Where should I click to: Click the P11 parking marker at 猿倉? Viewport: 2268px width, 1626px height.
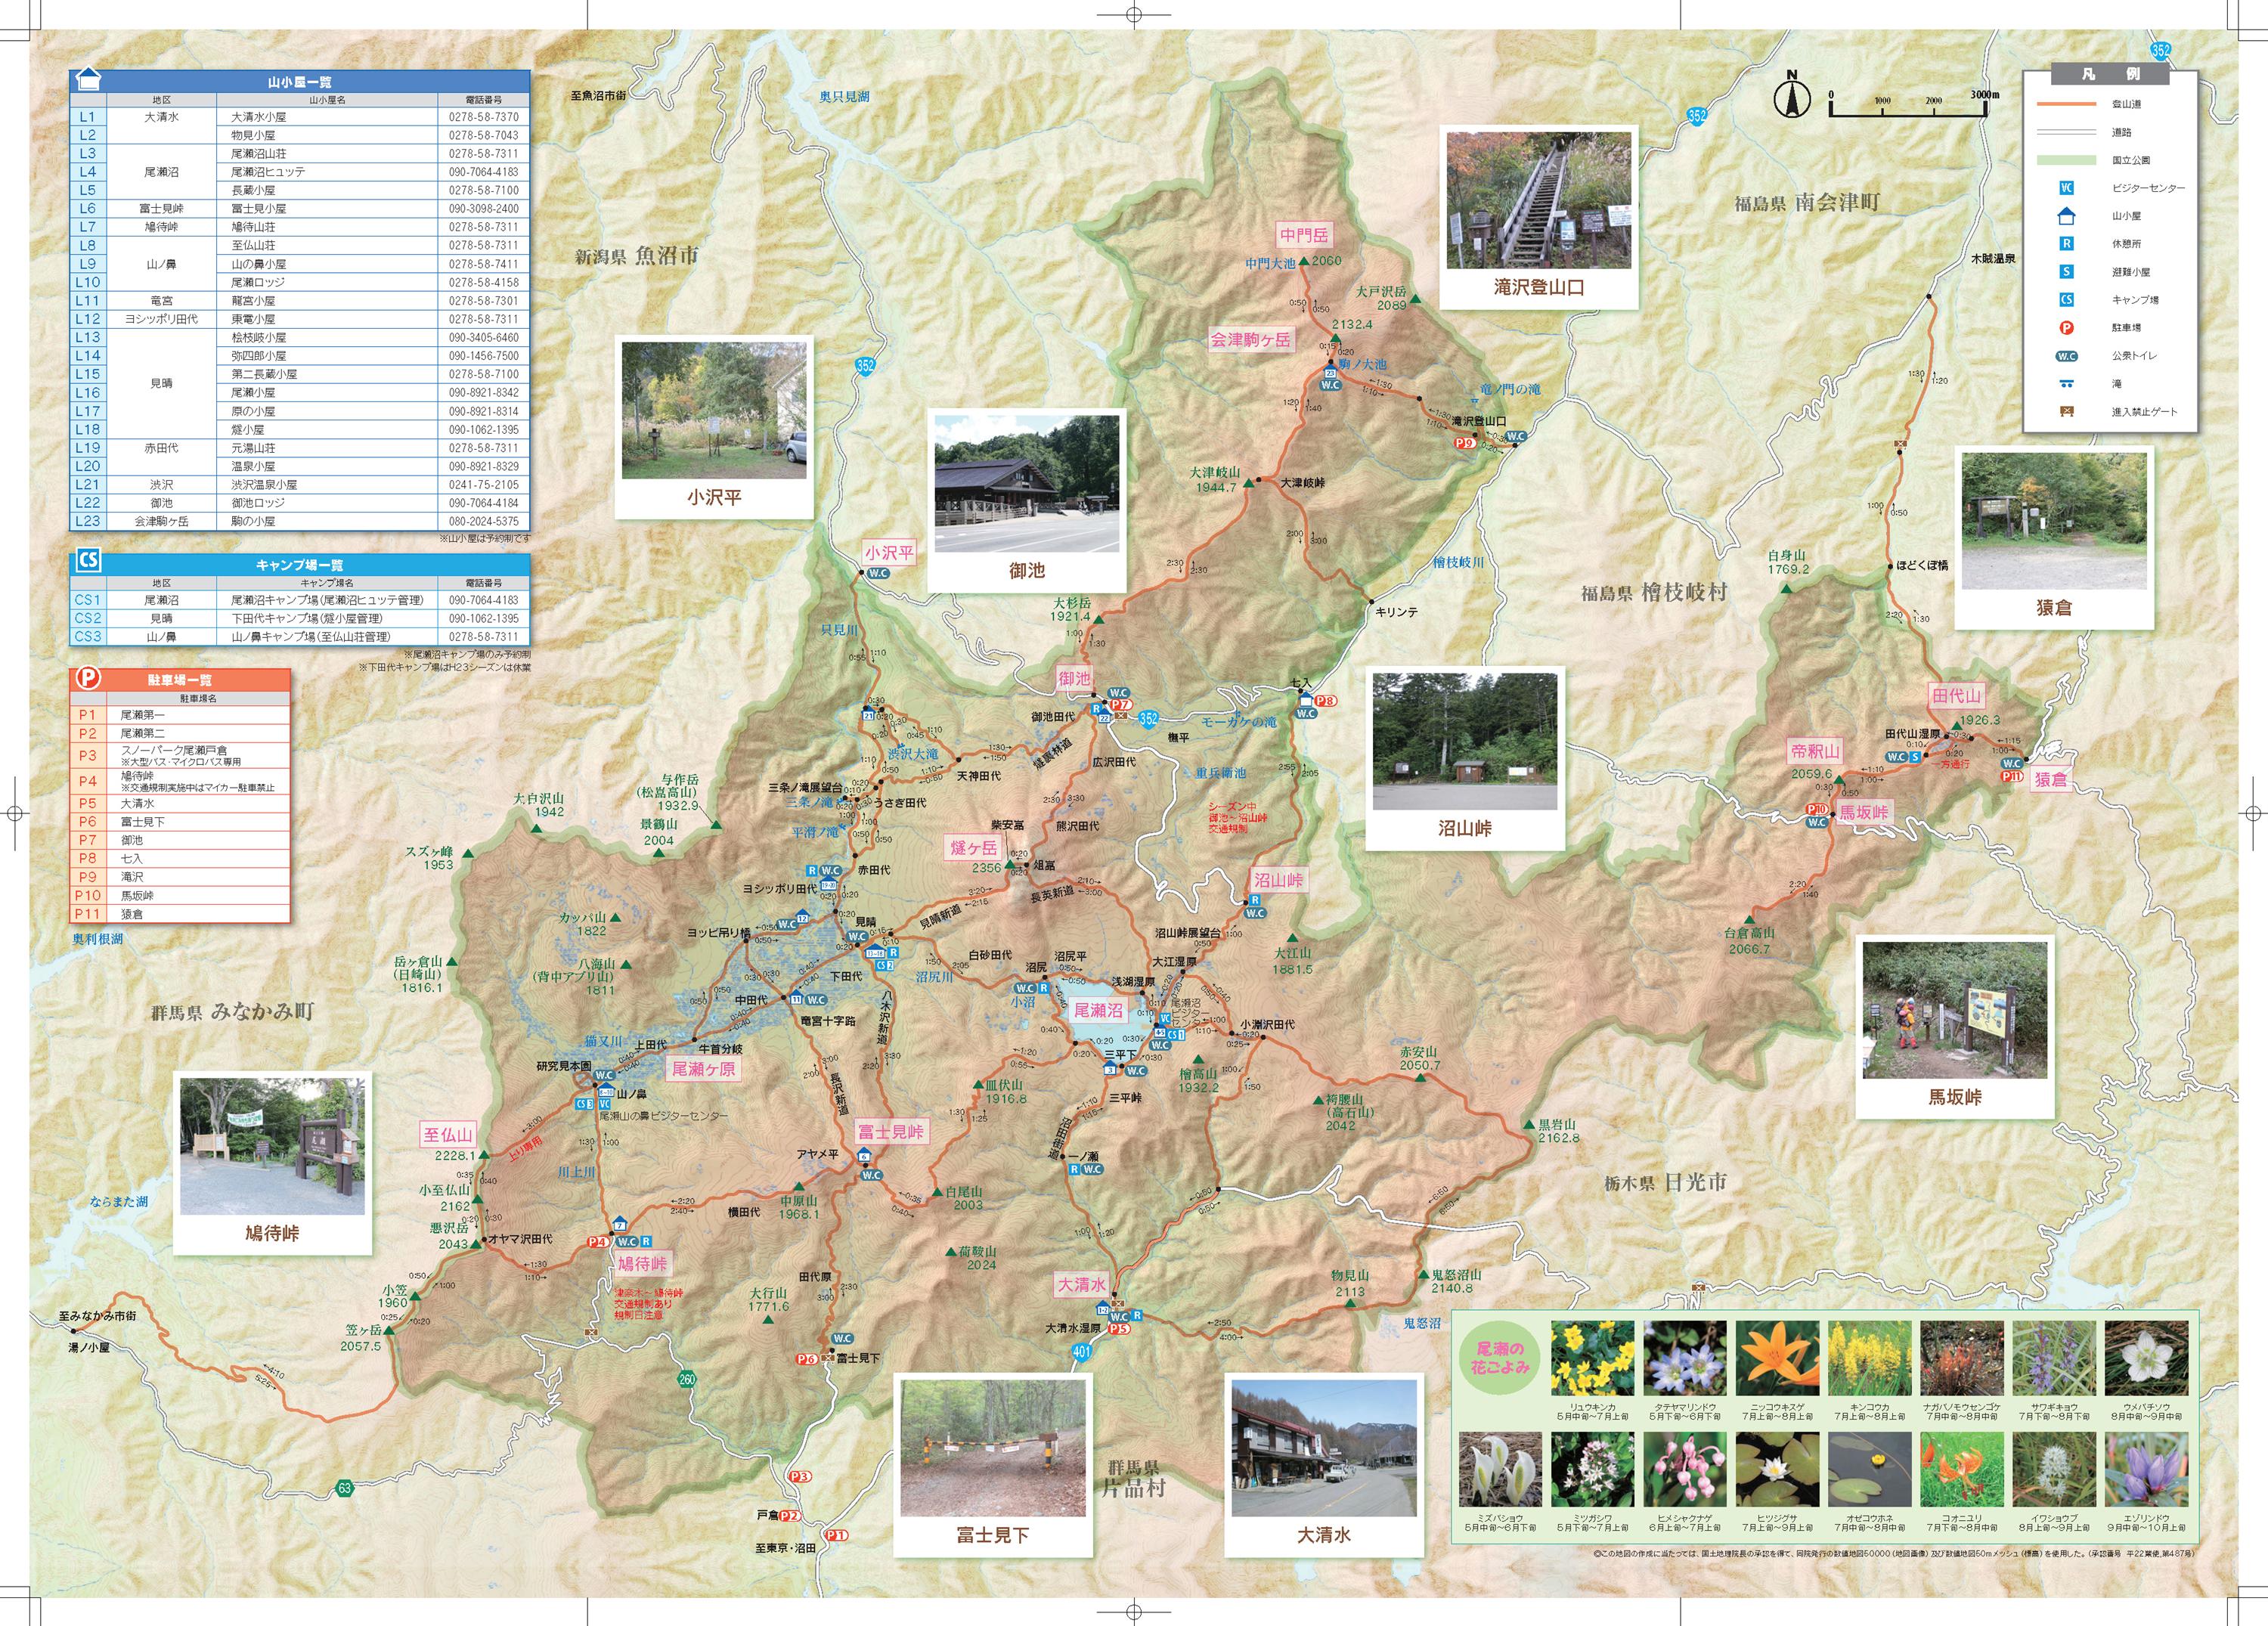pos(2012,776)
